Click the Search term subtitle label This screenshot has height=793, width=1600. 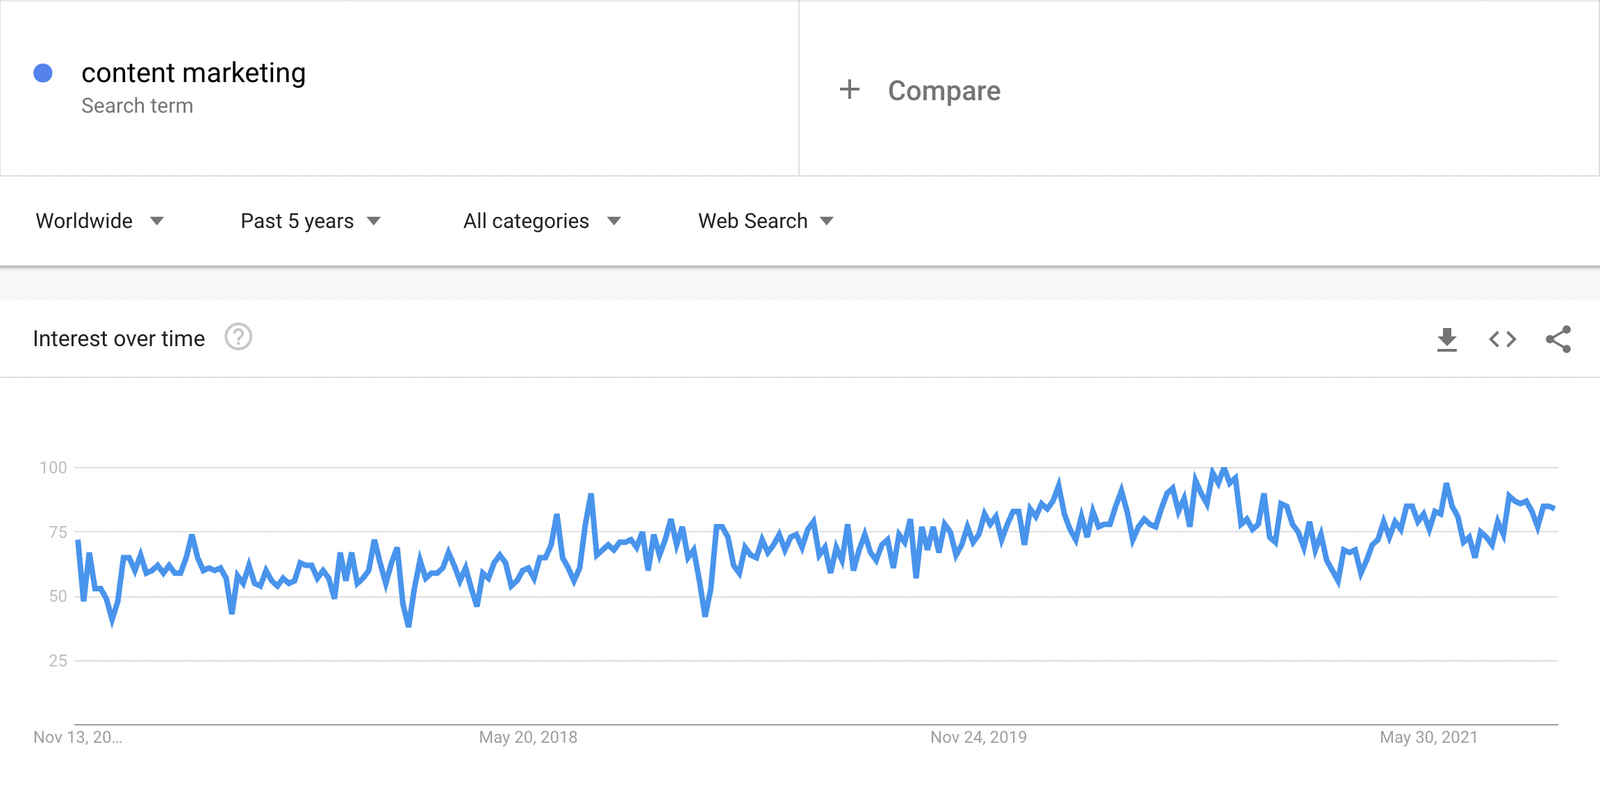click(x=137, y=106)
